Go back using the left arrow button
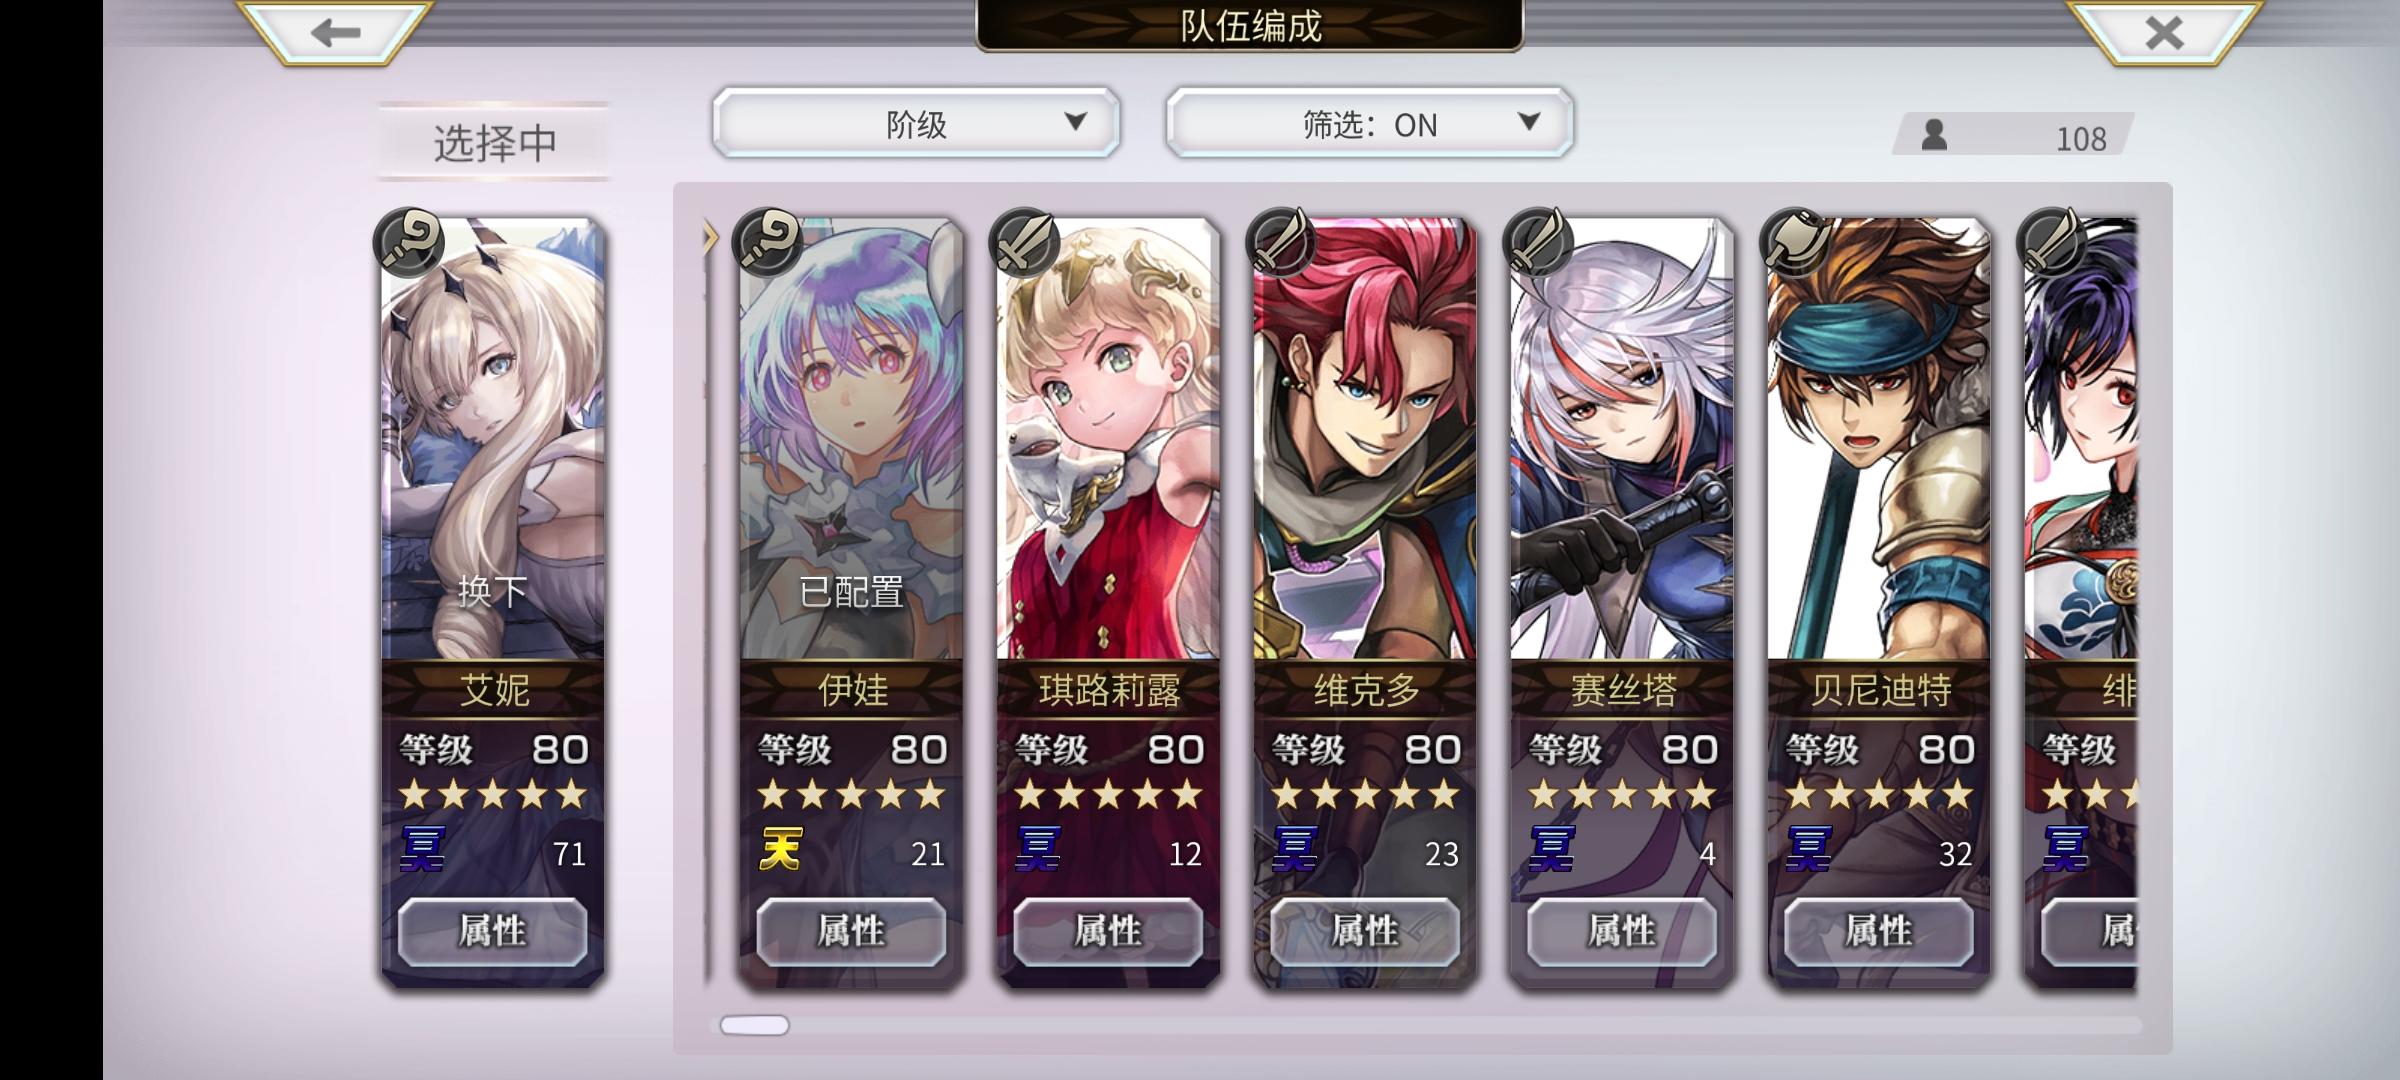Viewport: 2400px width, 1080px height. point(334,32)
